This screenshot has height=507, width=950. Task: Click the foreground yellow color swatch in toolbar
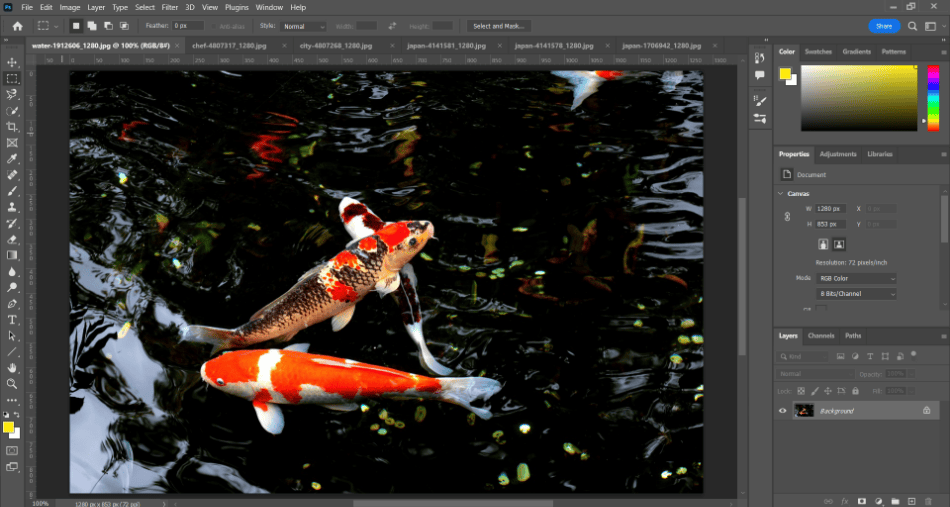[x=8, y=428]
